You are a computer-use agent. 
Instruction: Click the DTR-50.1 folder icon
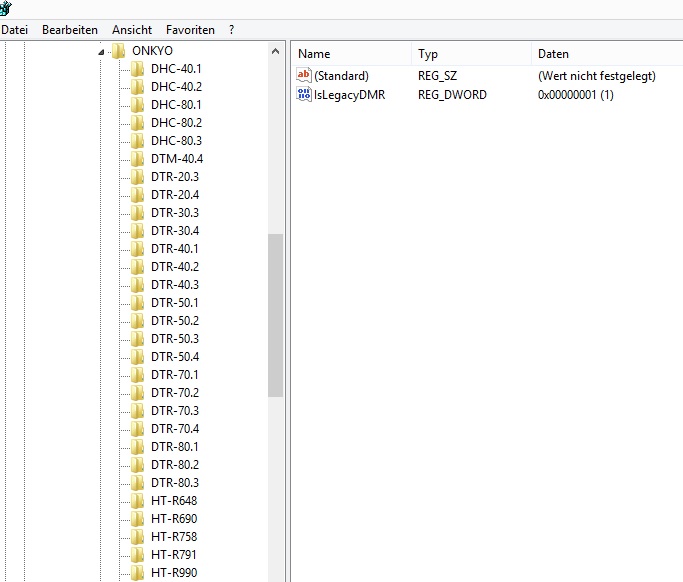click(x=137, y=303)
